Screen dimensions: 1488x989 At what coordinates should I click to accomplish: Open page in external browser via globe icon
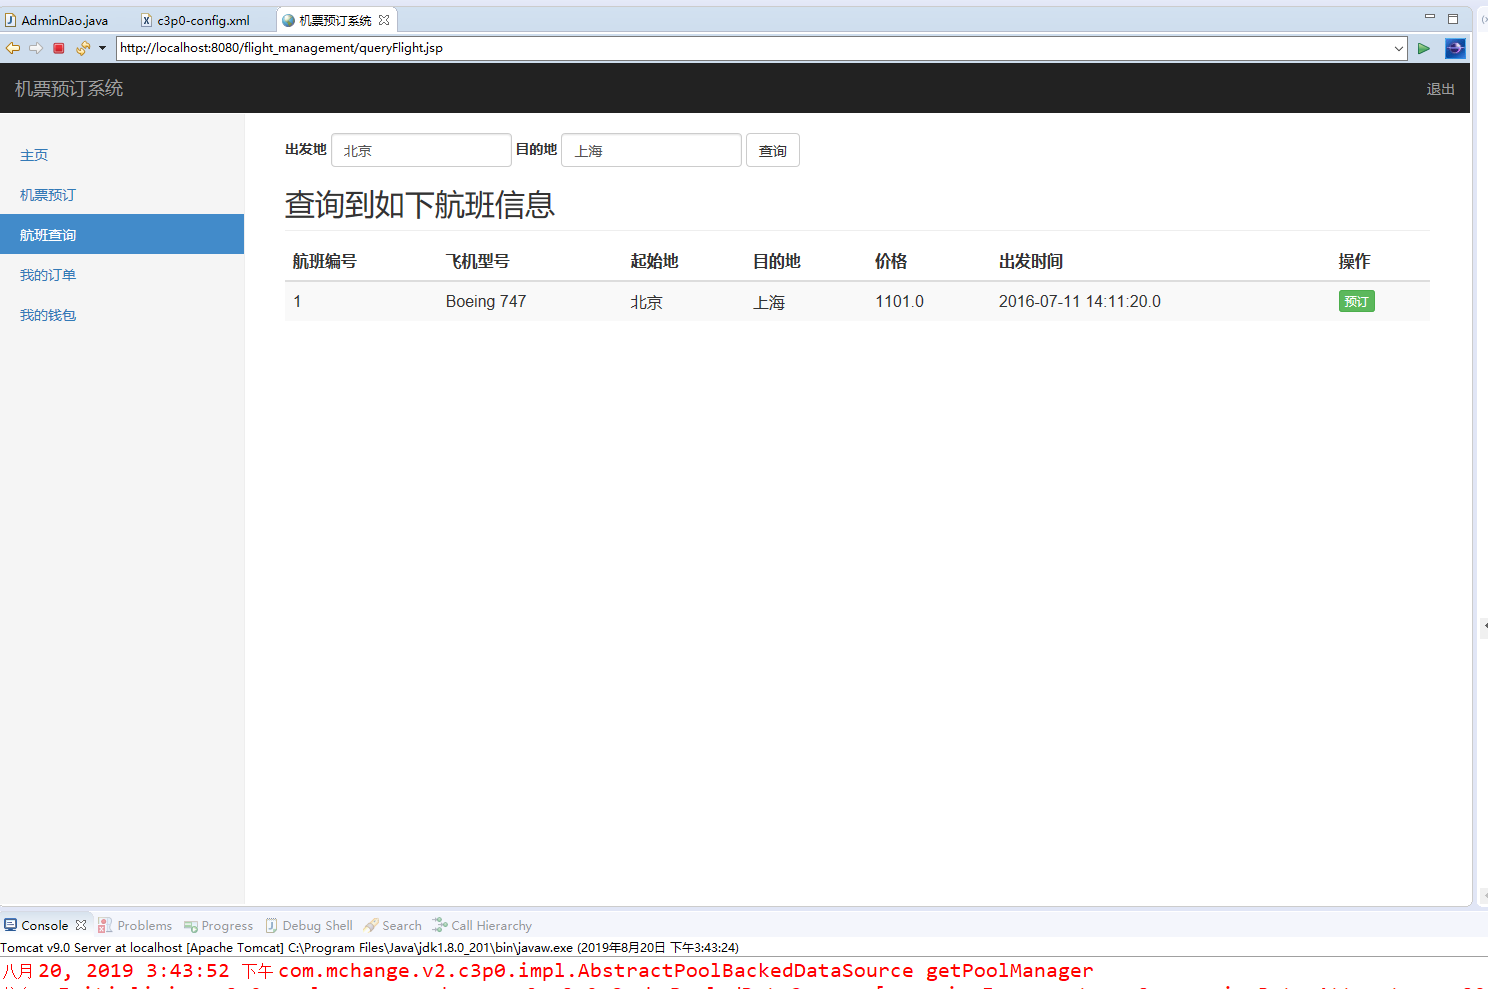pos(1455,48)
